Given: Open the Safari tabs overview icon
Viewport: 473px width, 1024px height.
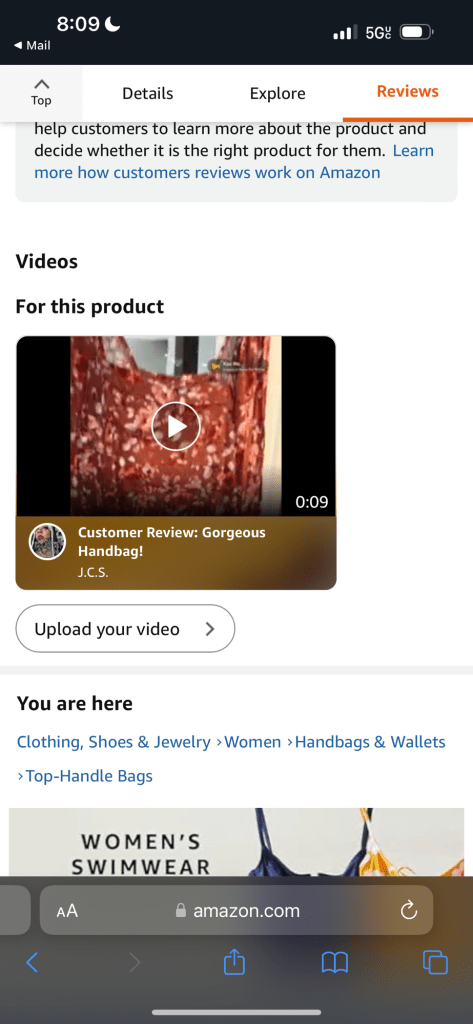Looking at the screenshot, I should [x=435, y=962].
